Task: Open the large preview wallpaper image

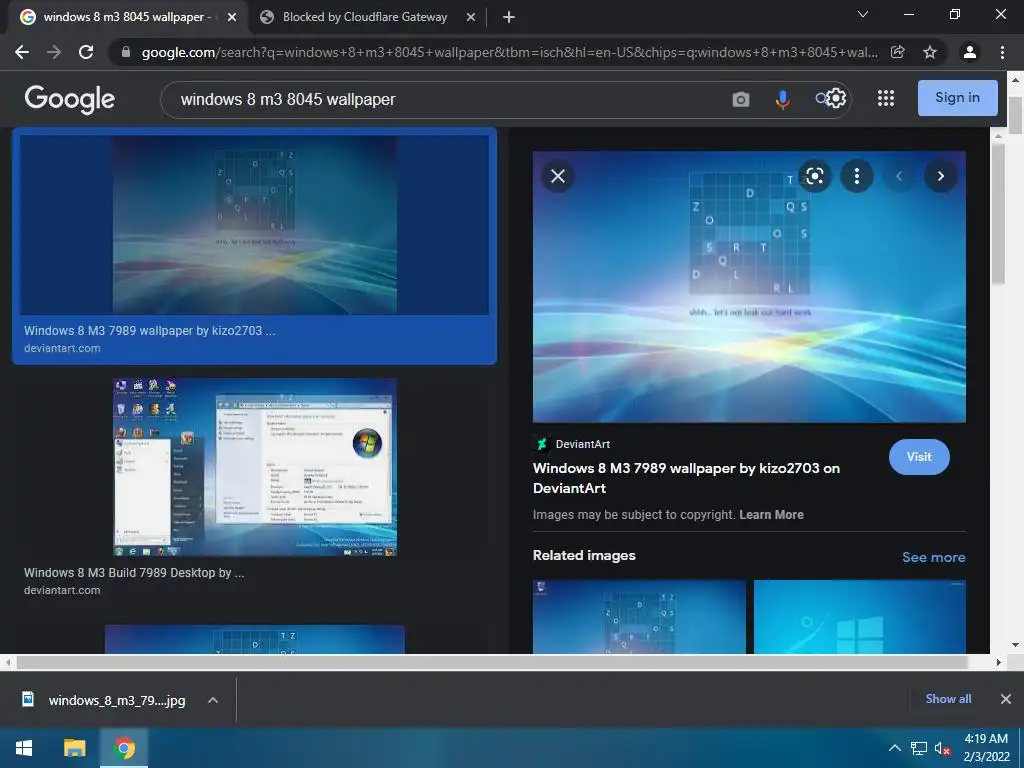Action: (x=749, y=287)
